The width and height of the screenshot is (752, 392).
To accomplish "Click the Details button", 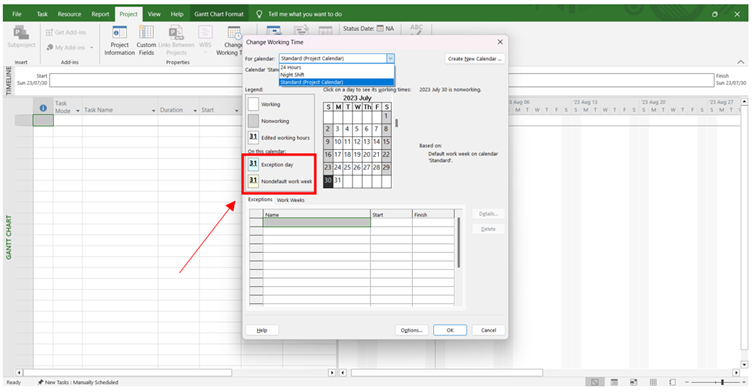I will (488, 214).
